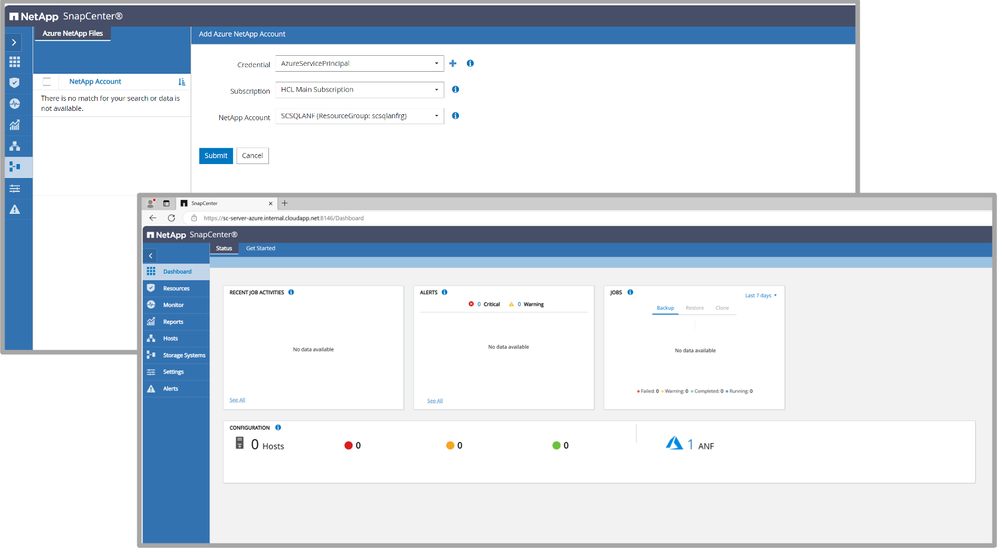Screen dimensions: 999x550
Task: Open Storage Systems icon in the back window sidebar
Action: [x=14, y=167]
